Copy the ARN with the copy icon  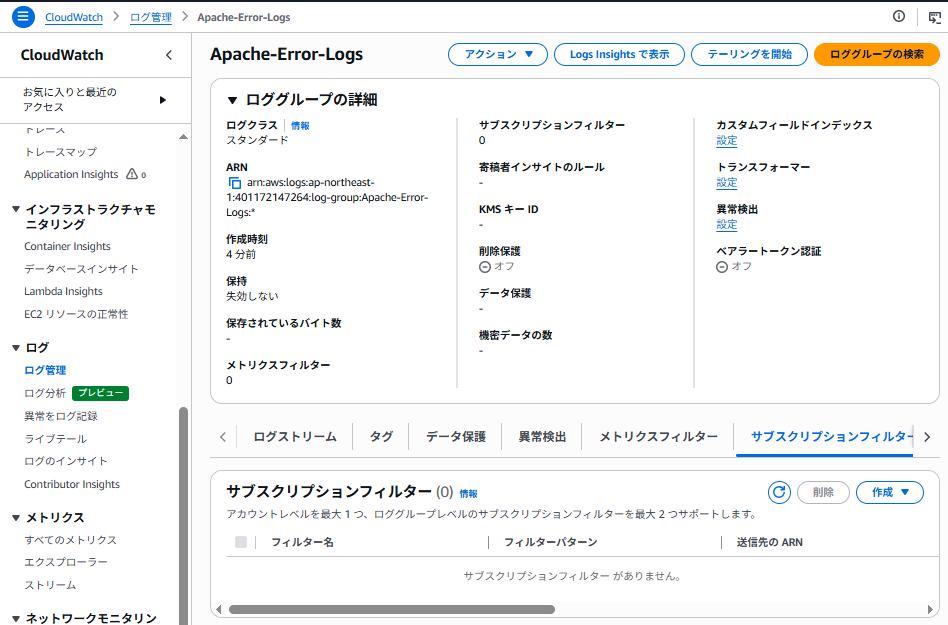[235, 183]
